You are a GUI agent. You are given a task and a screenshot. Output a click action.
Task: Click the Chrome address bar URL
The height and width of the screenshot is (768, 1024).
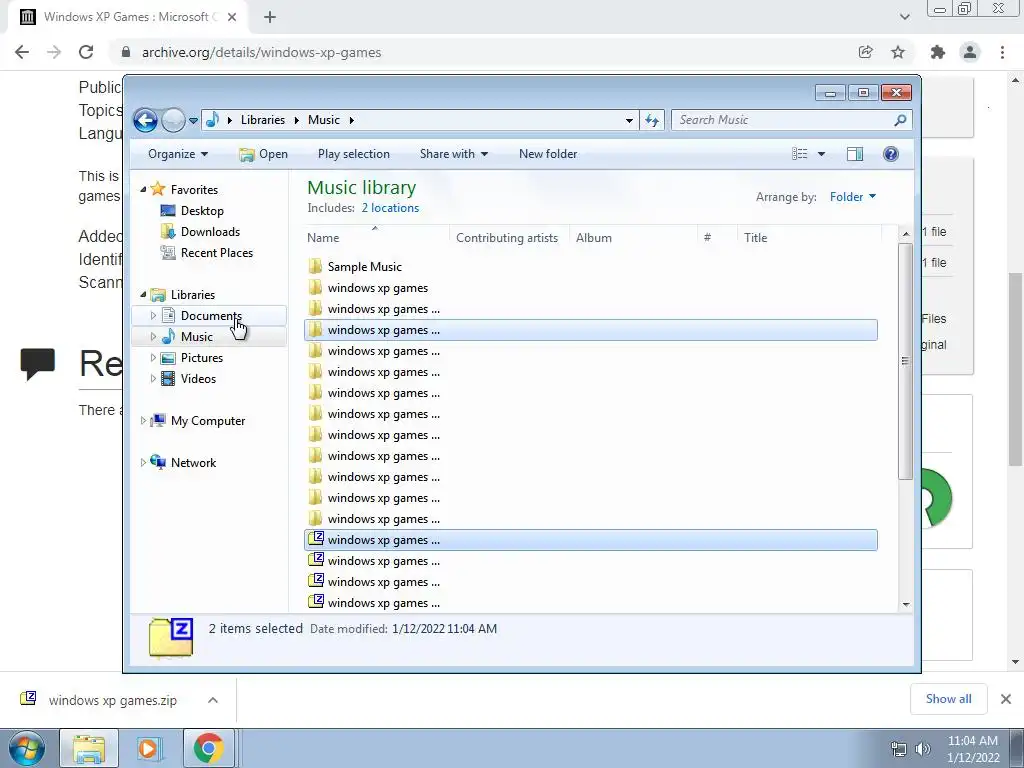coord(261,52)
